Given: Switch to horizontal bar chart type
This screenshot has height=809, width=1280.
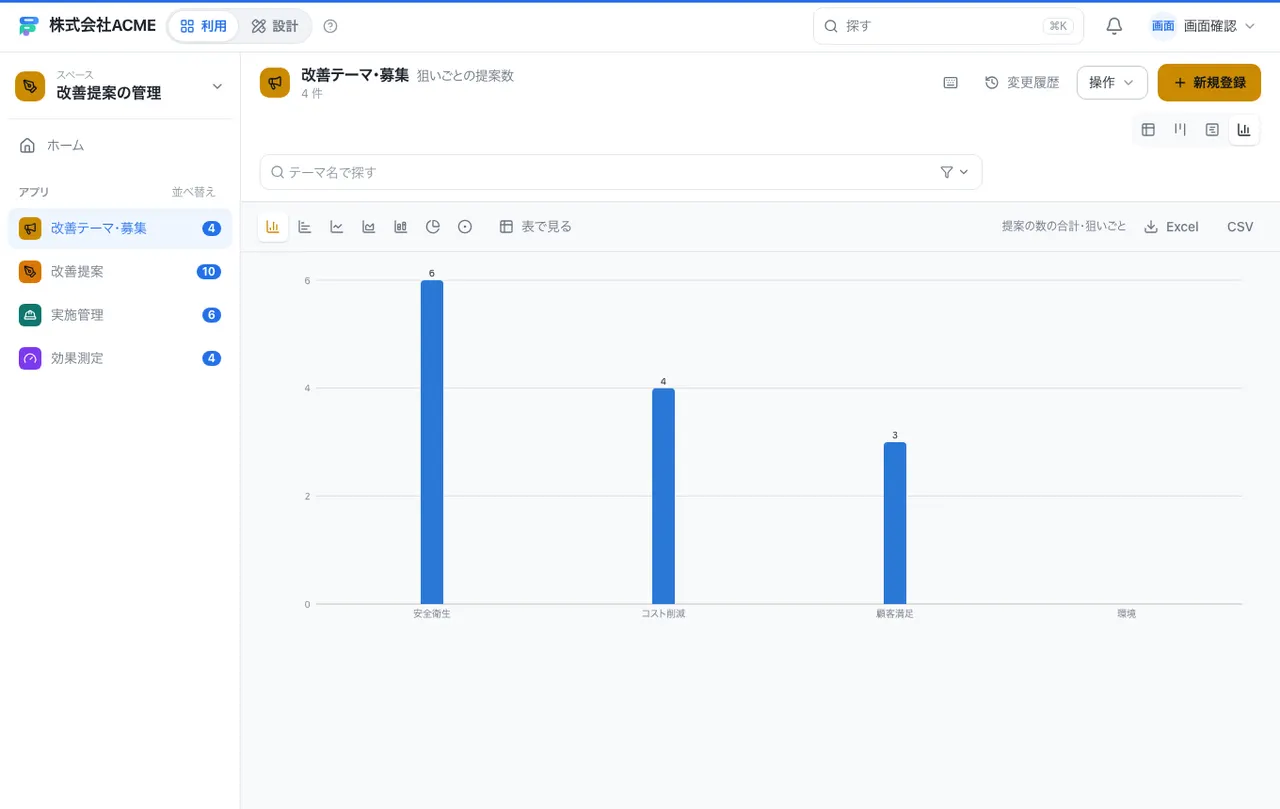Looking at the screenshot, I should [305, 227].
